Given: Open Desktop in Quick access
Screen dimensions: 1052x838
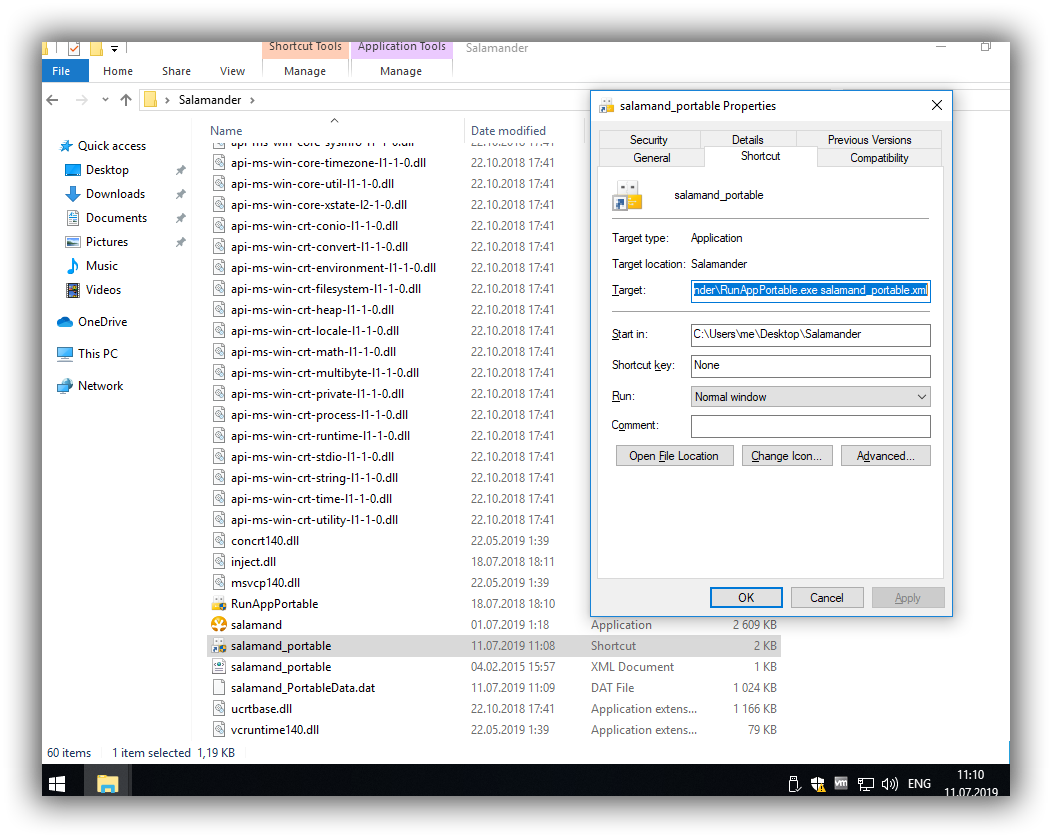Looking at the screenshot, I should 107,170.
